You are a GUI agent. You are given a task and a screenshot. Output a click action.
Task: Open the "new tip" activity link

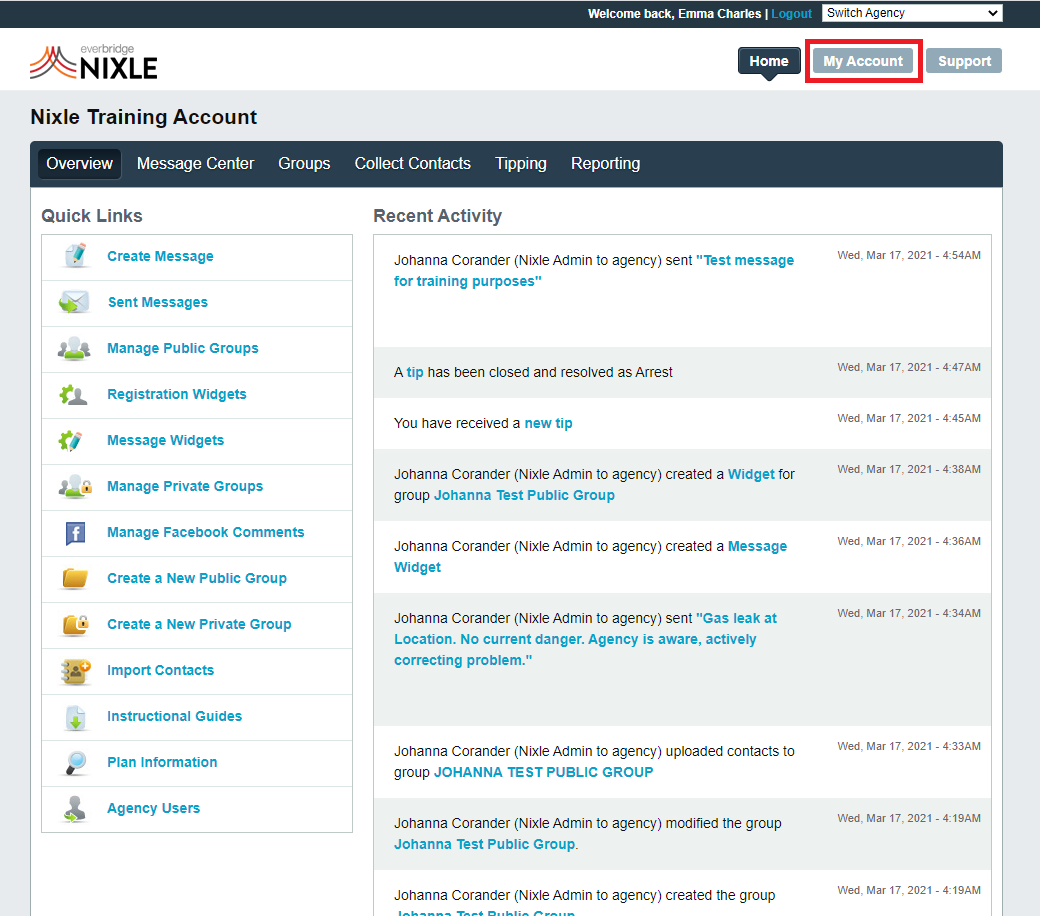pyautogui.click(x=548, y=423)
